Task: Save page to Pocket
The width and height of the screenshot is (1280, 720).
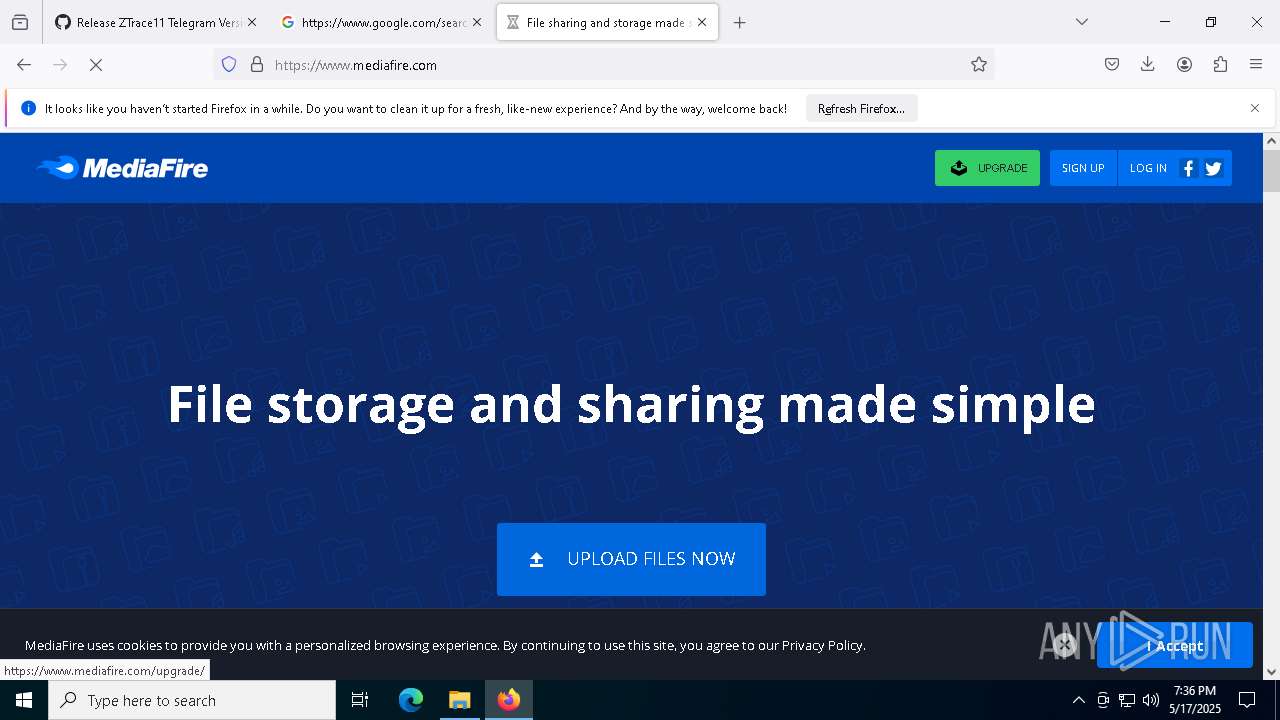Action: point(1112,65)
